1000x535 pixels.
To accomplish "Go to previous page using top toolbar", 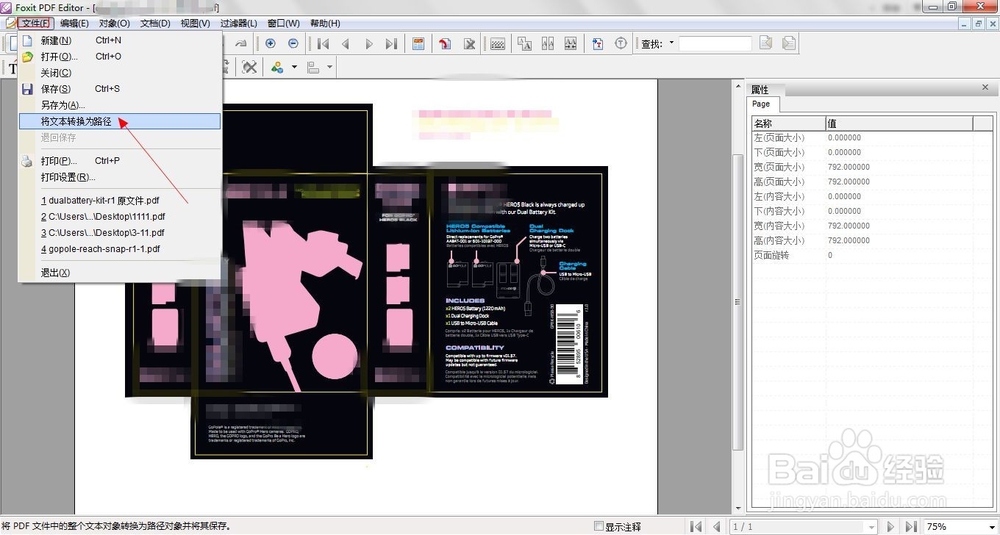I will pyautogui.click(x=346, y=43).
